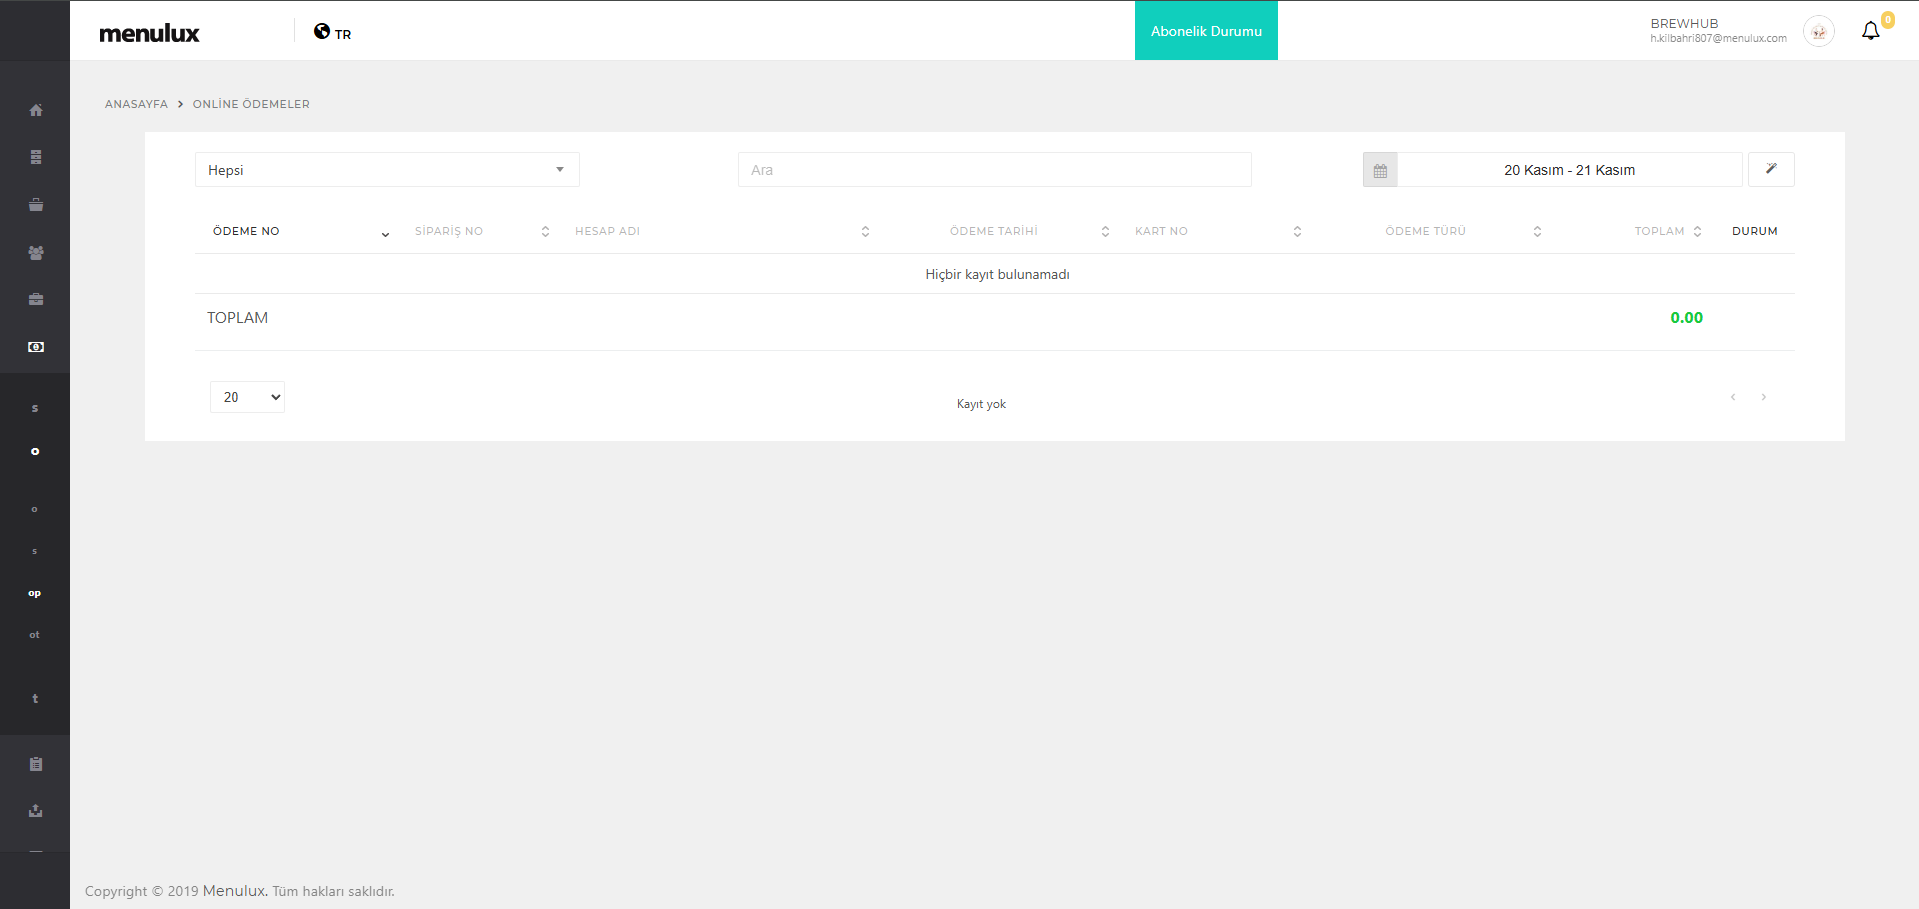Click the calendar icon beside date range
The height and width of the screenshot is (909, 1919).
[1380, 170]
